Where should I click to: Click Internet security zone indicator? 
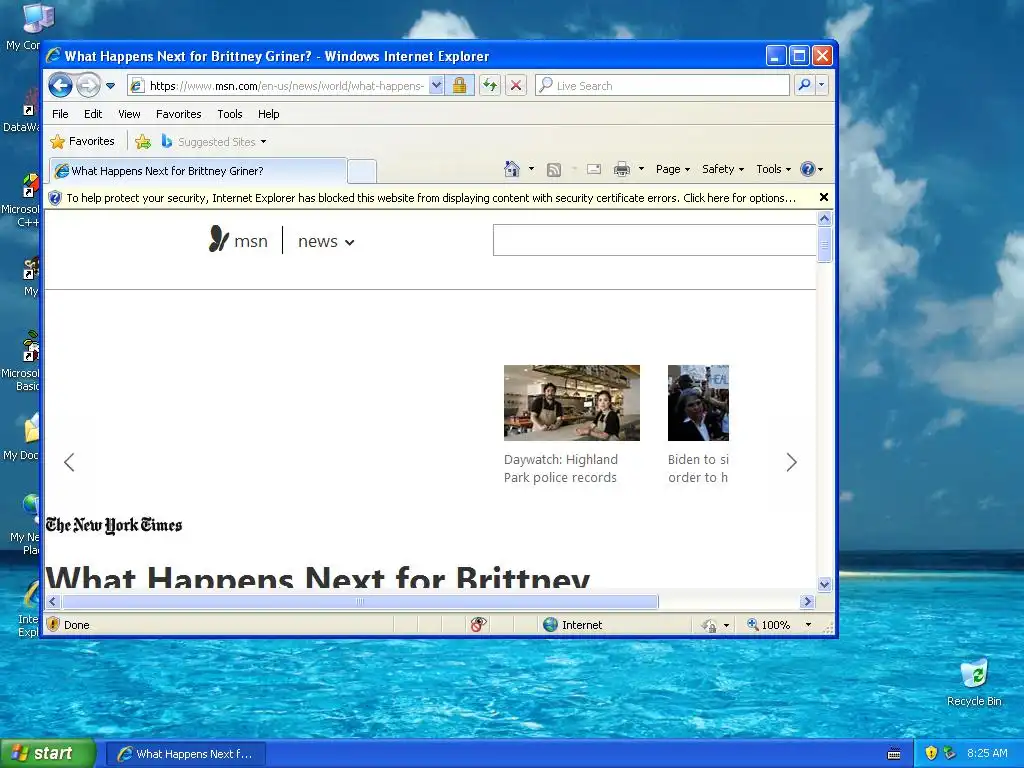click(x=573, y=624)
